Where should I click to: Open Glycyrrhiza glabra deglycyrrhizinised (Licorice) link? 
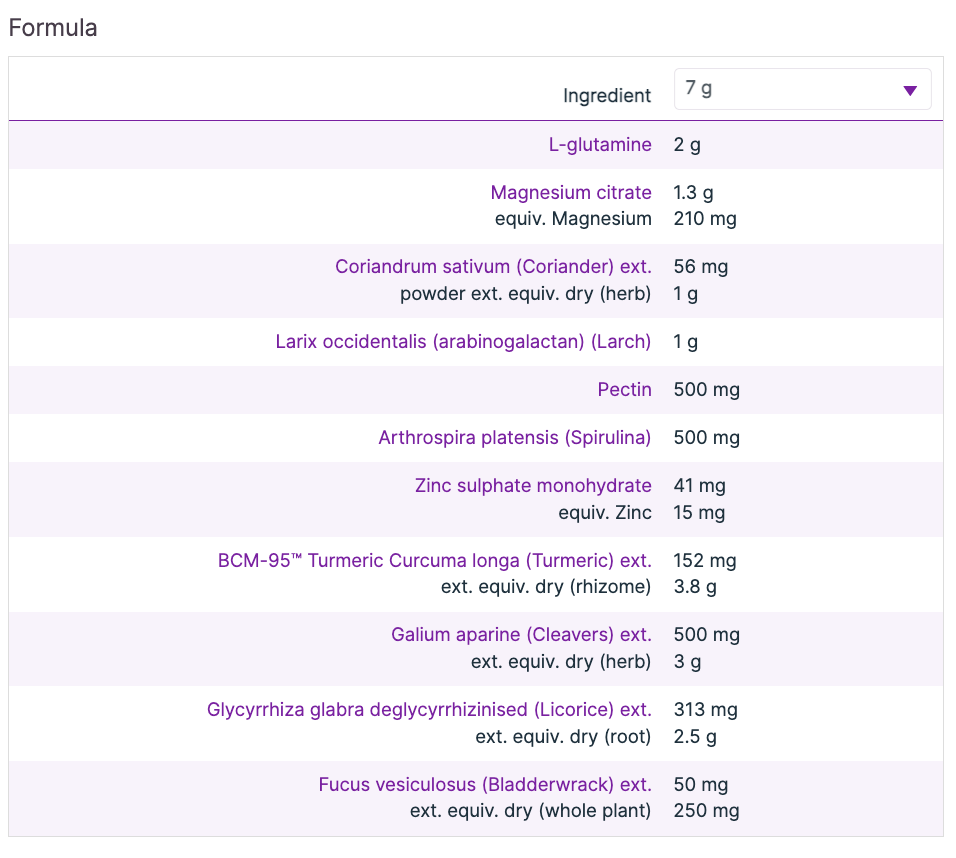point(429,710)
